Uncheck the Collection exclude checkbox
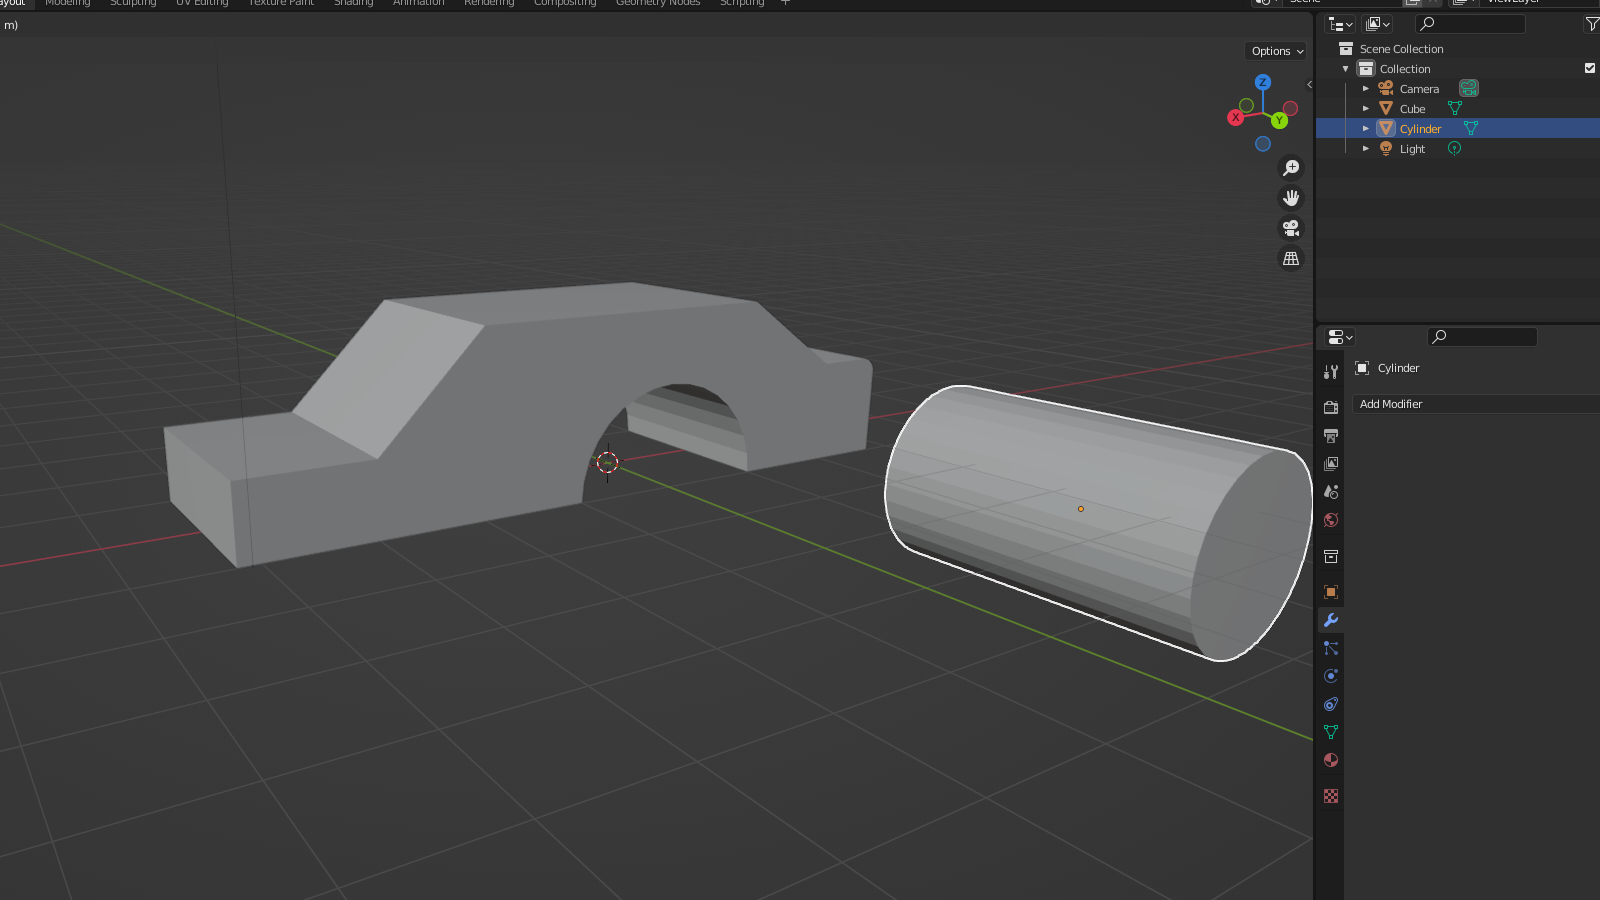The image size is (1600, 900). click(1590, 68)
